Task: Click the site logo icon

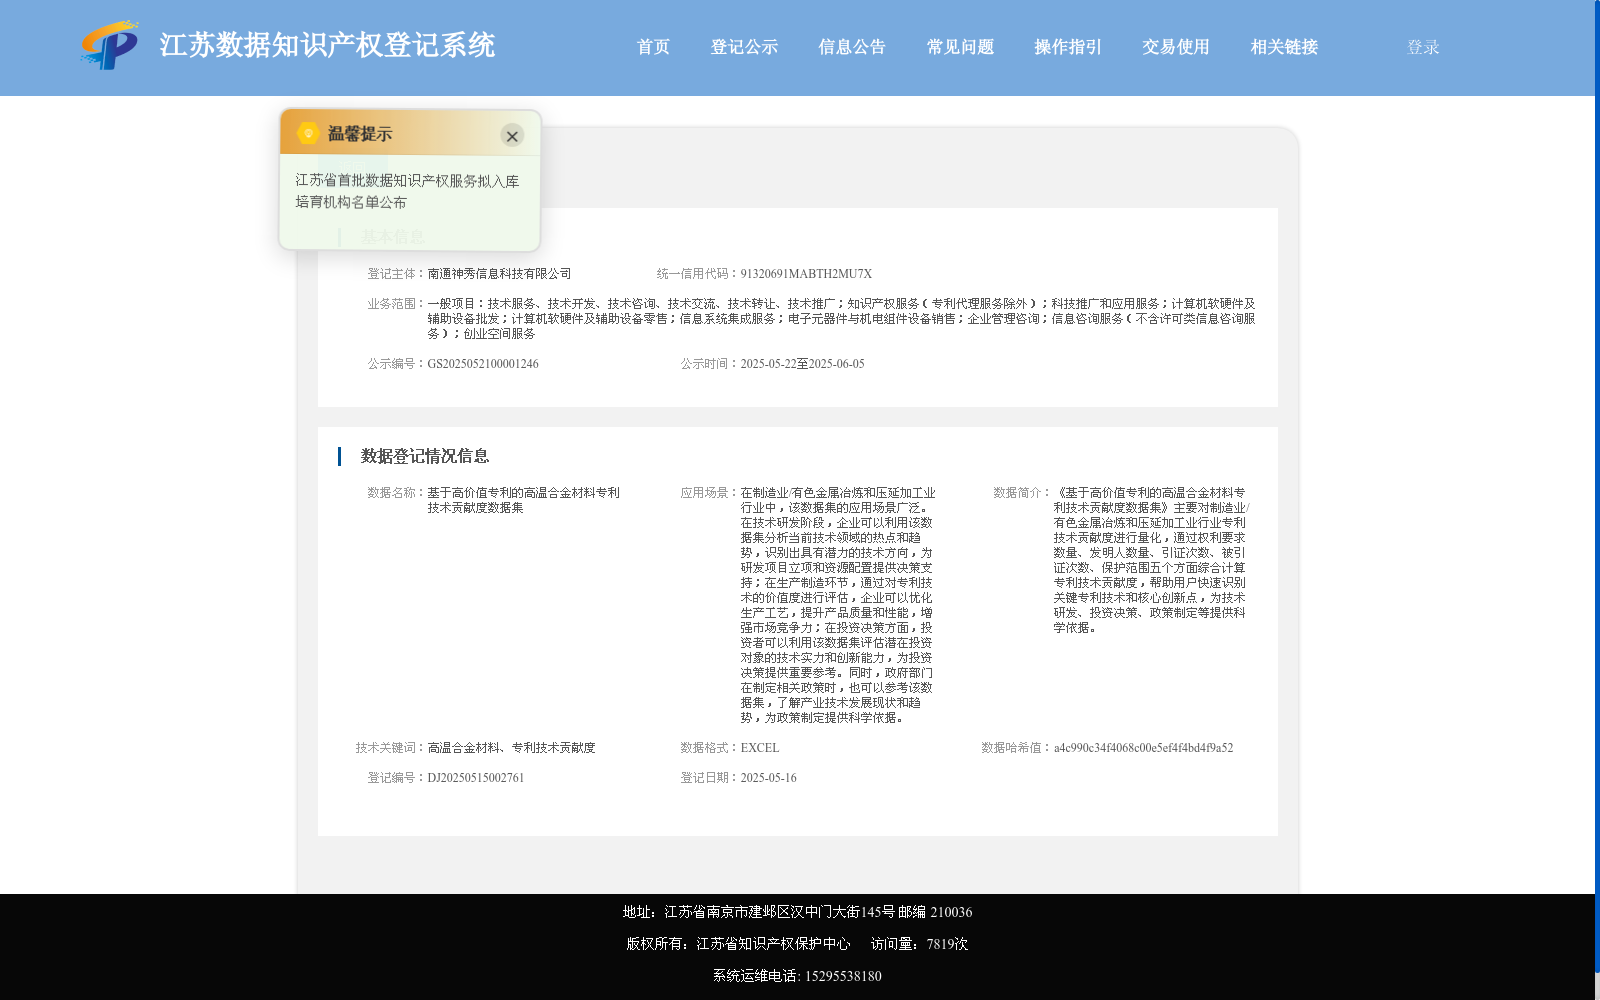Action: click(x=110, y=45)
